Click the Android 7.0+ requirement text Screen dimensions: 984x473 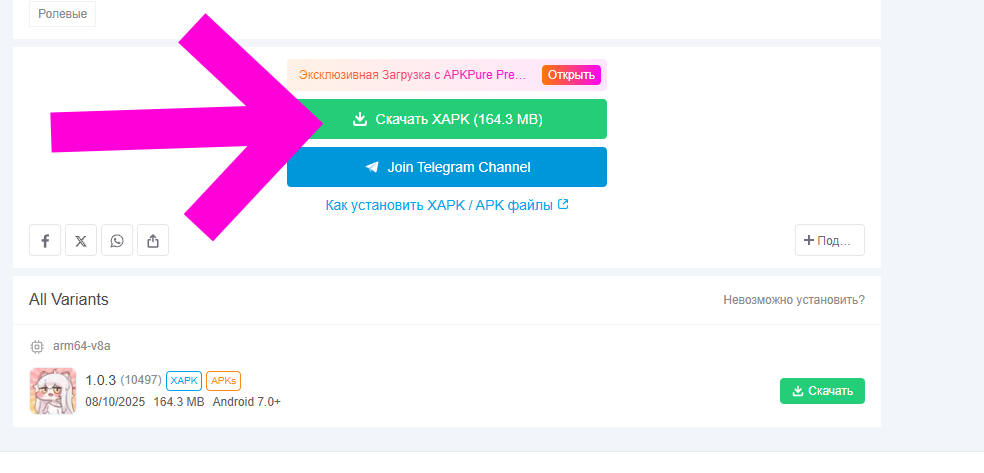(247, 401)
